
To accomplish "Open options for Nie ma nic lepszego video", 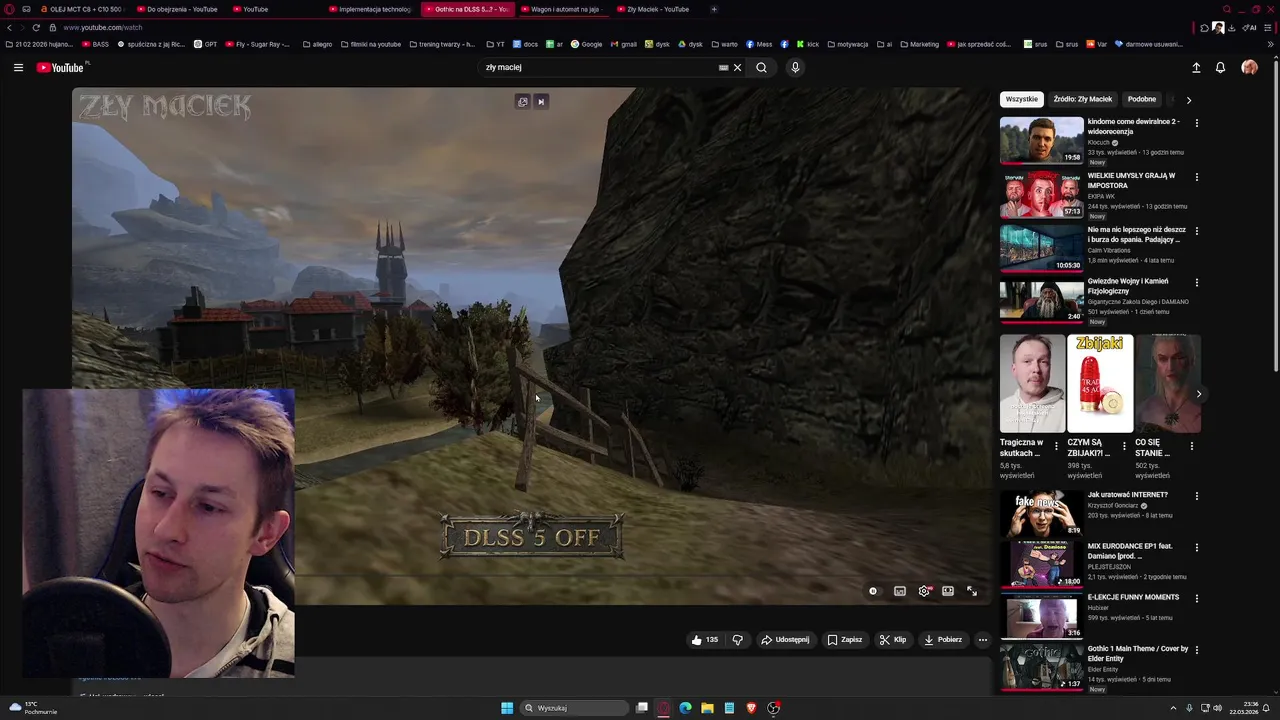I will (1196, 231).
